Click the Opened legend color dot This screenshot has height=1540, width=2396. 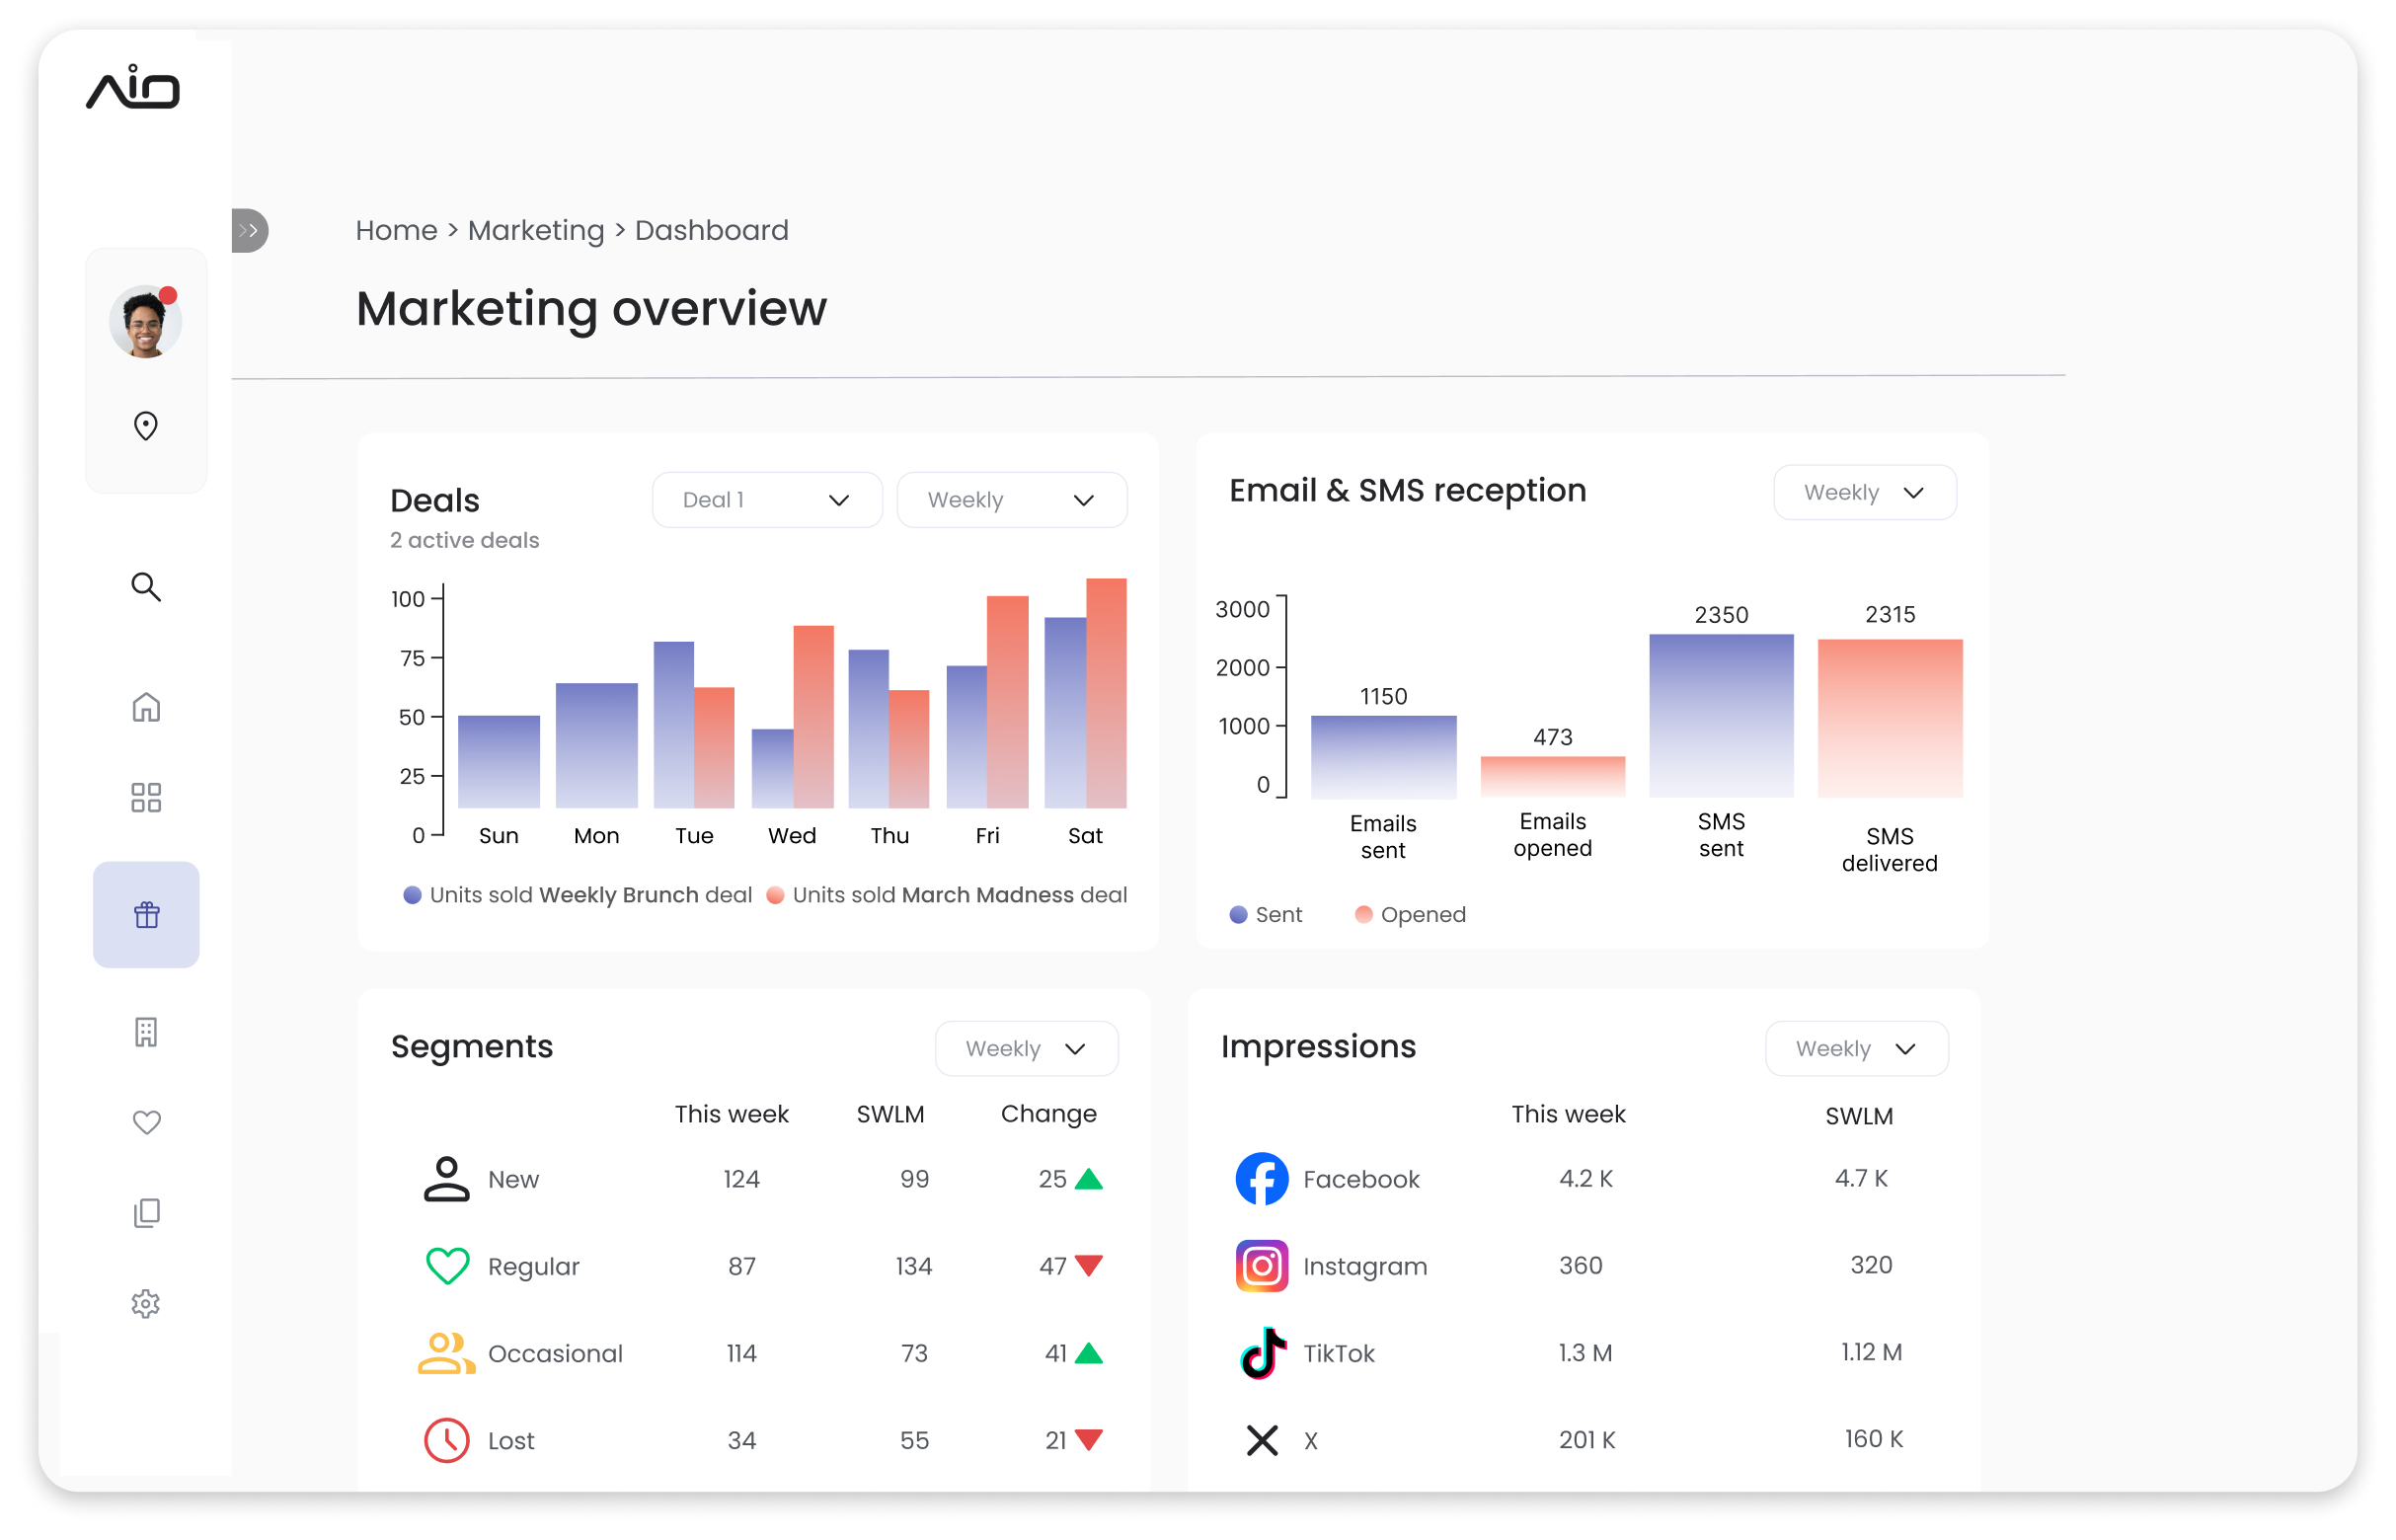point(1363,915)
